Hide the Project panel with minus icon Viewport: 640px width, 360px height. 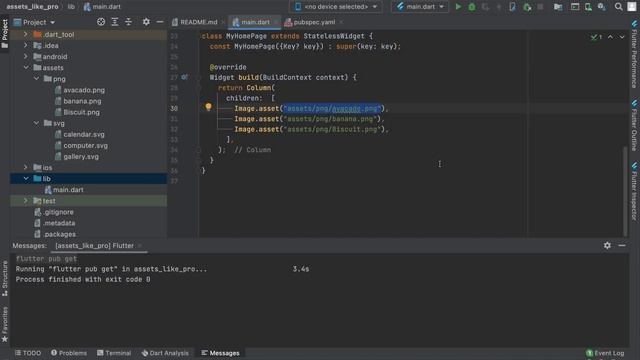pyautogui.click(x=160, y=22)
